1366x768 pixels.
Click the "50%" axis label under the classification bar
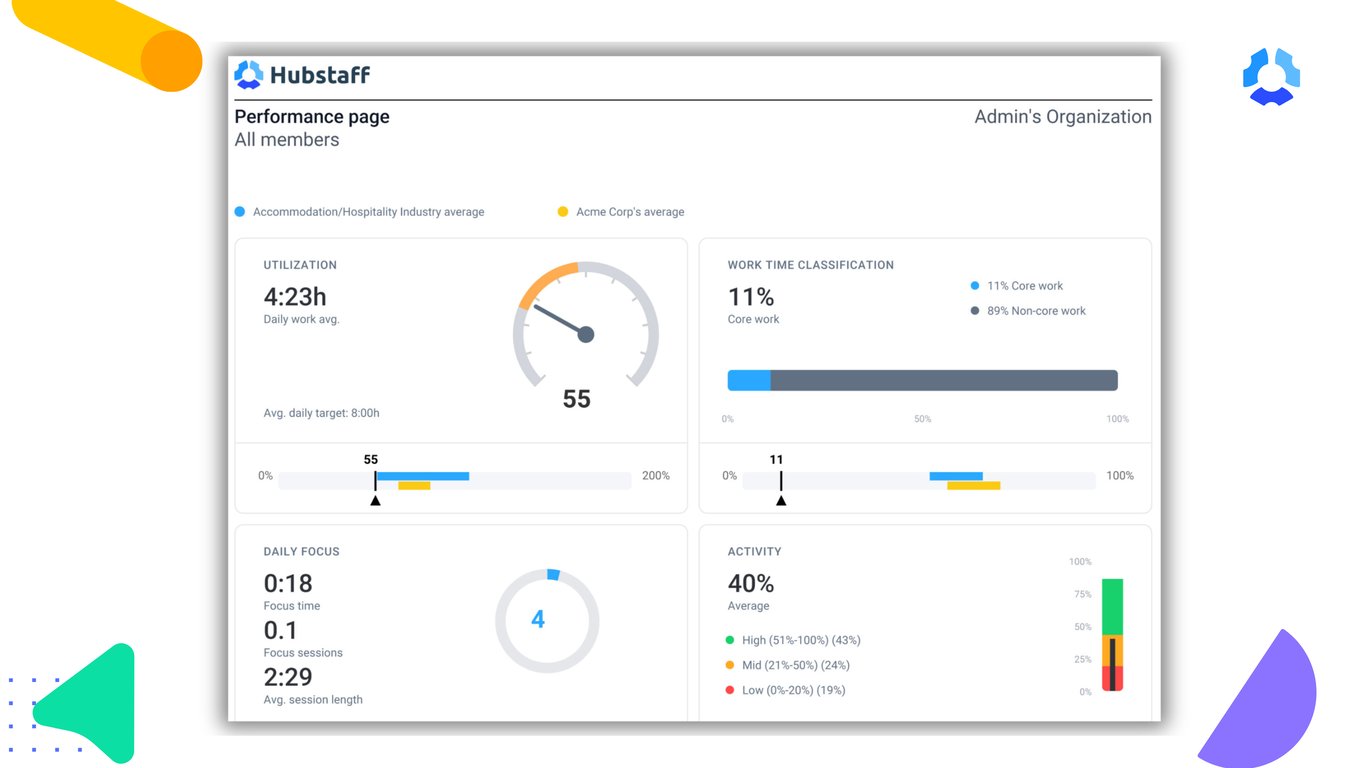tap(923, 419)
